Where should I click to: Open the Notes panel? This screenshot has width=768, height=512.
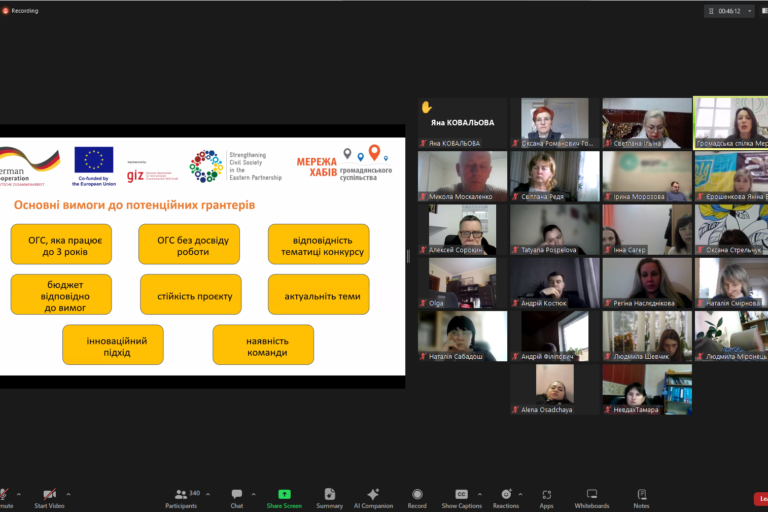click(x=641, y=499)
